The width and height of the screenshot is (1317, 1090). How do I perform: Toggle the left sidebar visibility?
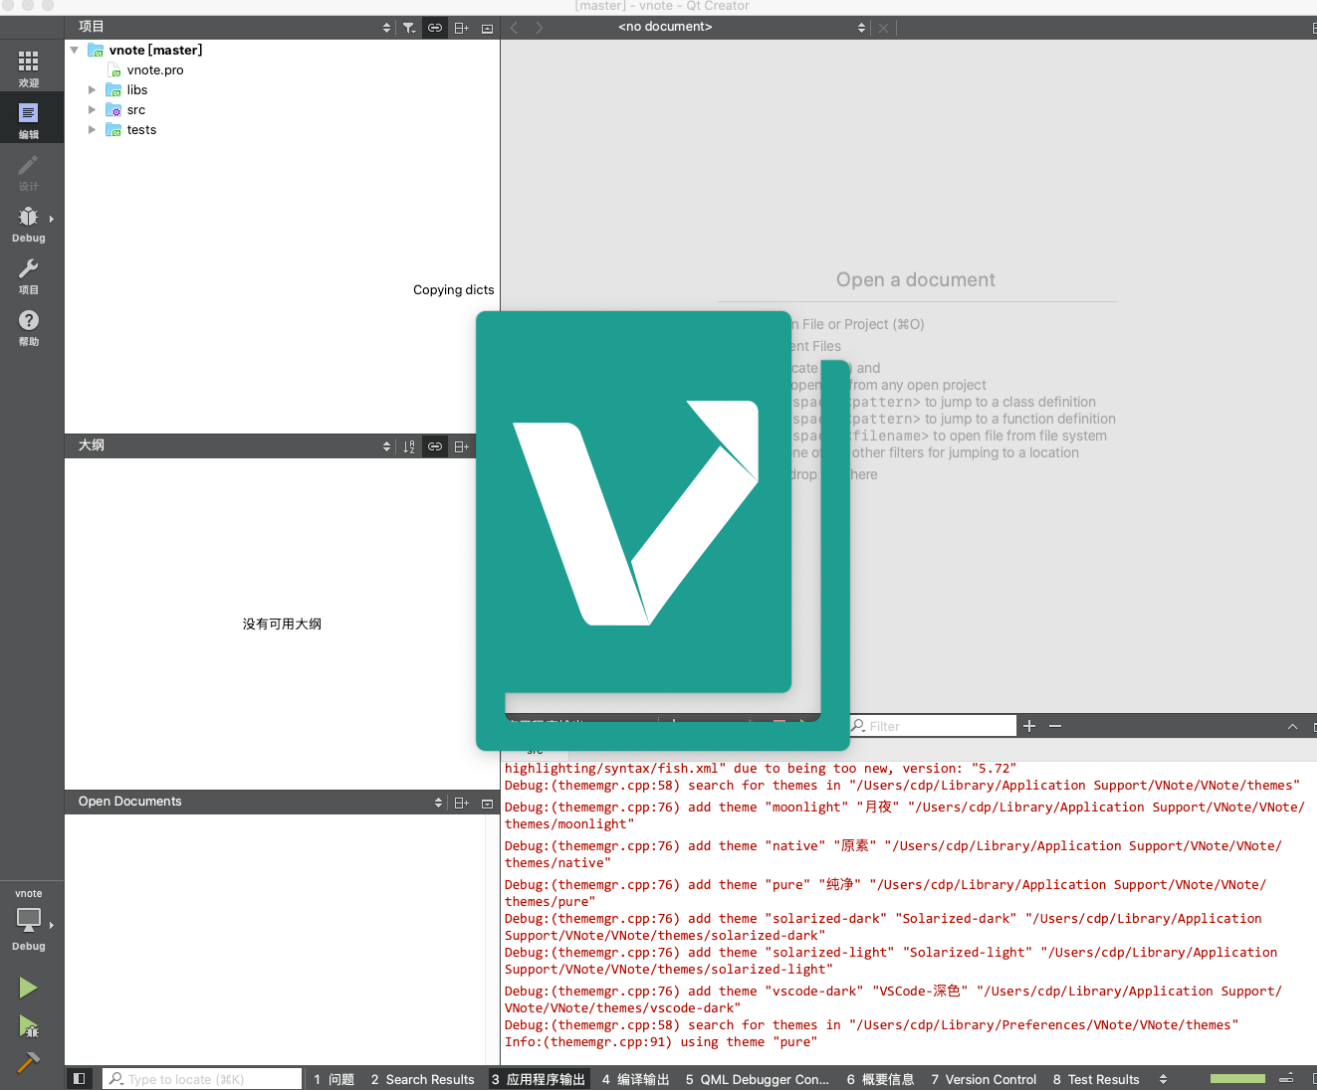coord(79,1079)
